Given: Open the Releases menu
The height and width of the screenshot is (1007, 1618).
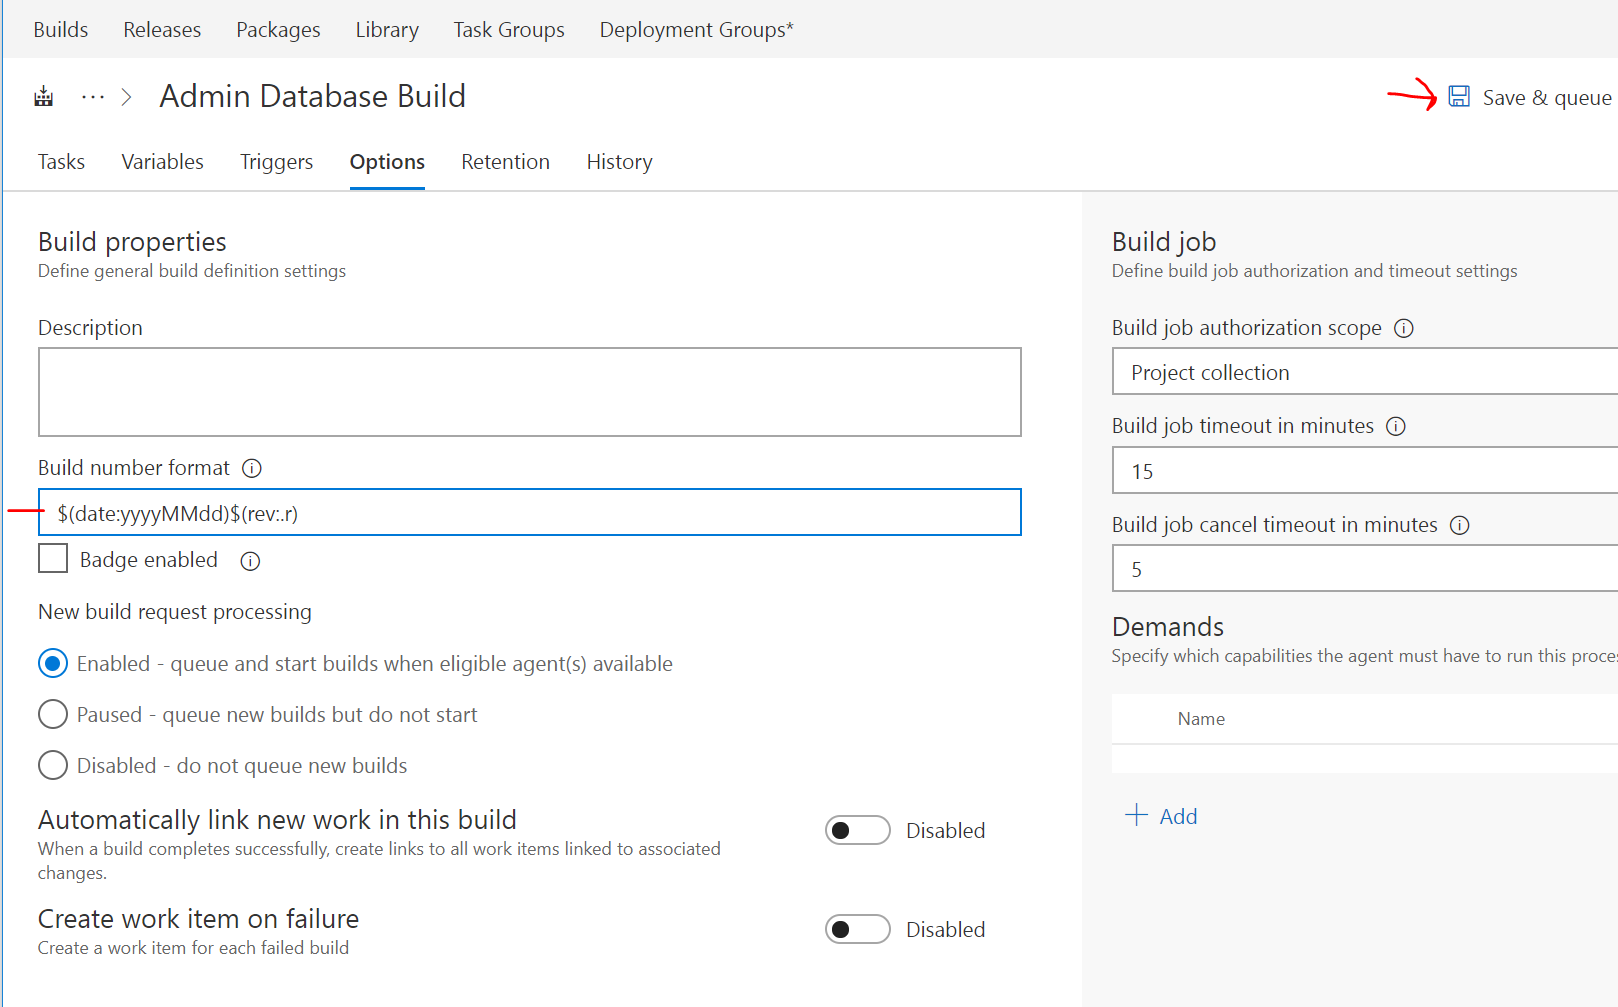Looking at the screenshot, I should click(162, 30).
